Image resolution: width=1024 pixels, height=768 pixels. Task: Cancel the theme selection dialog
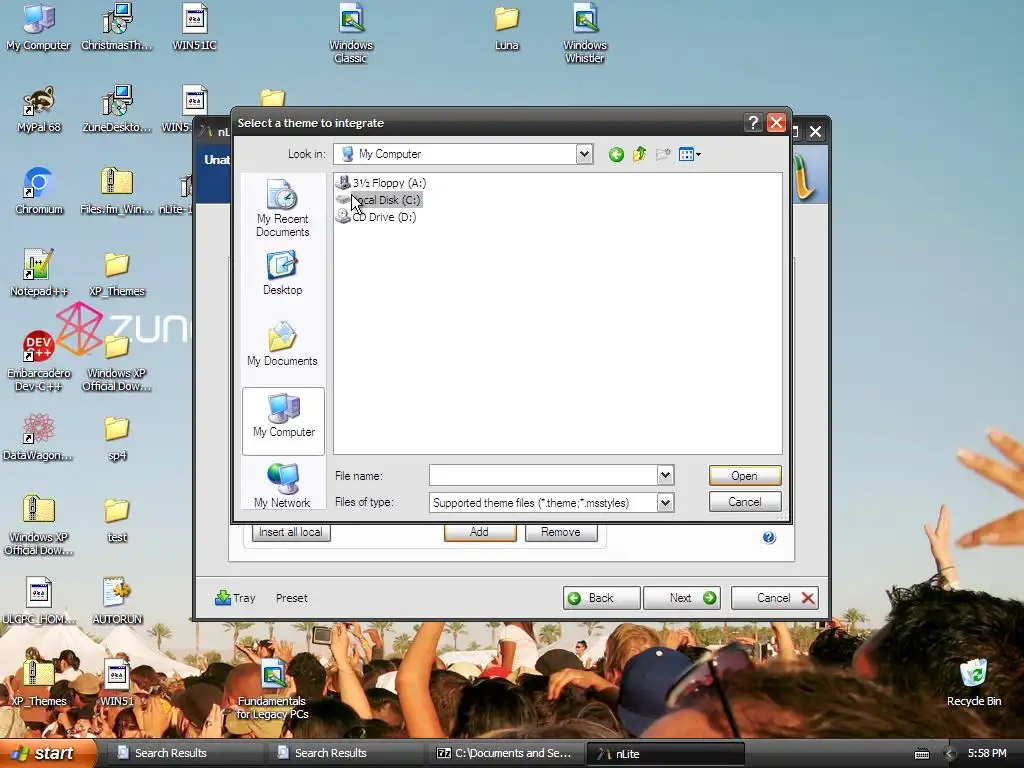(744, 502)
